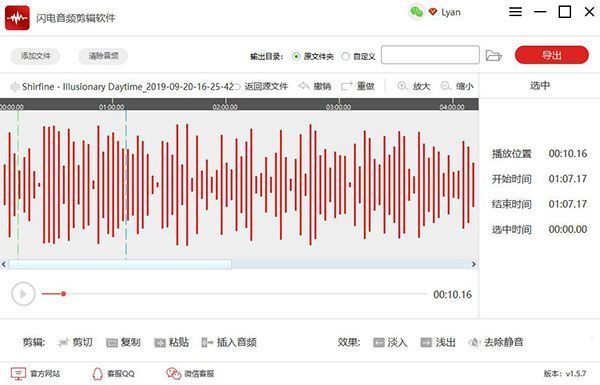The width and height of the screenshot is (600, 385).
Task: Zoom in with the 放大 button
Action: coord(414,86)
